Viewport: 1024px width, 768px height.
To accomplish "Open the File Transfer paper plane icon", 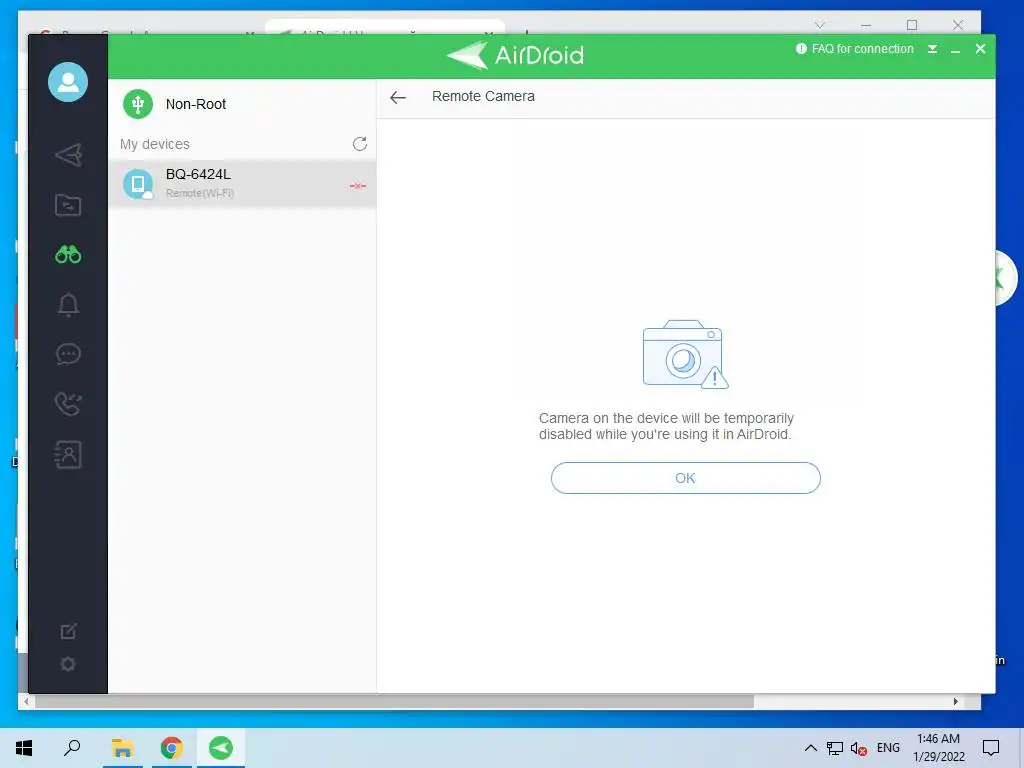I will point(69,155).
